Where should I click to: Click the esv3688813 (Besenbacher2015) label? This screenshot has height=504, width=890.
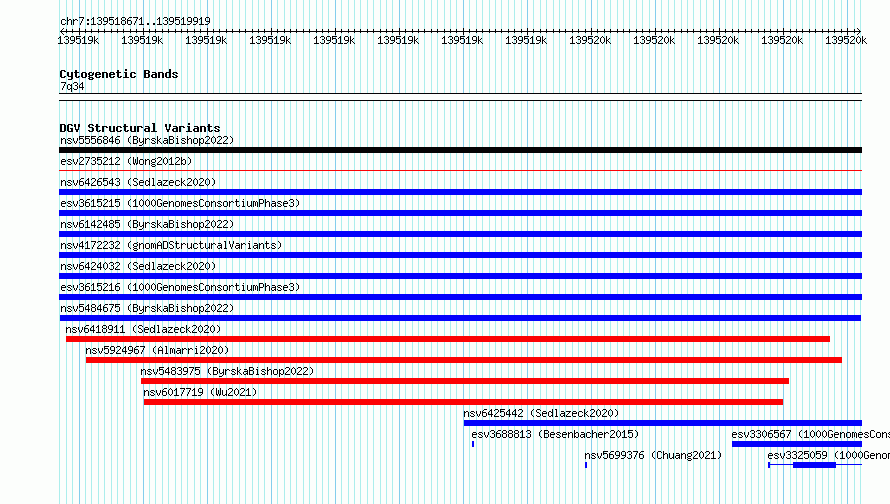pos(555,434)
